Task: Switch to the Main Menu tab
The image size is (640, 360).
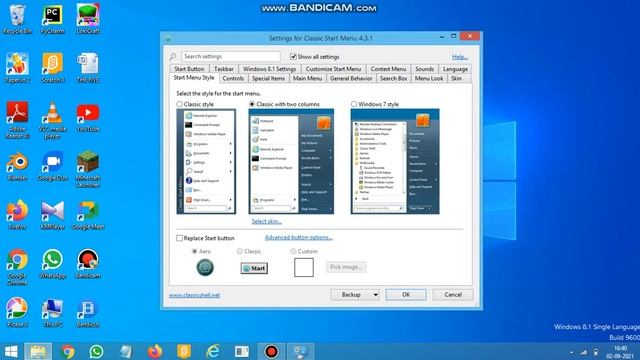Action: (x=307, y=78)
